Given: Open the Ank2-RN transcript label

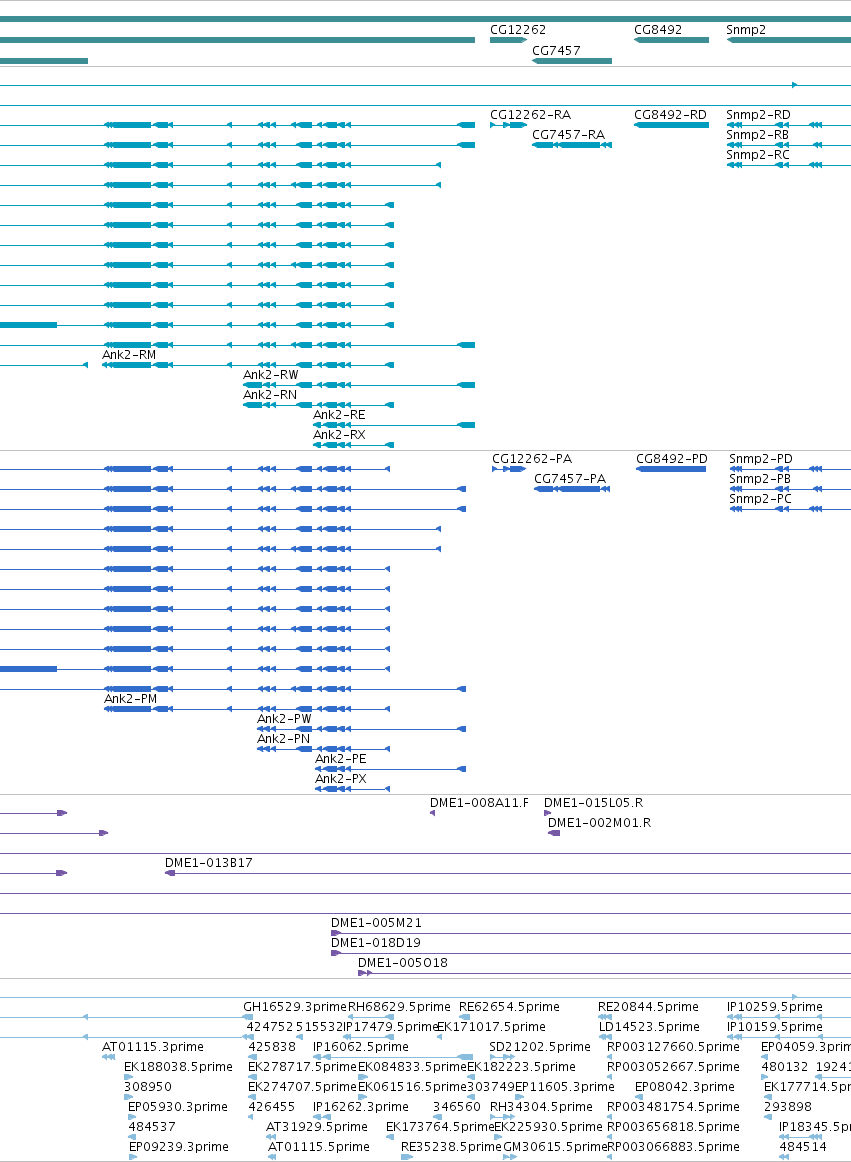Looking at the screenshot, I should (x=270, y=395).
